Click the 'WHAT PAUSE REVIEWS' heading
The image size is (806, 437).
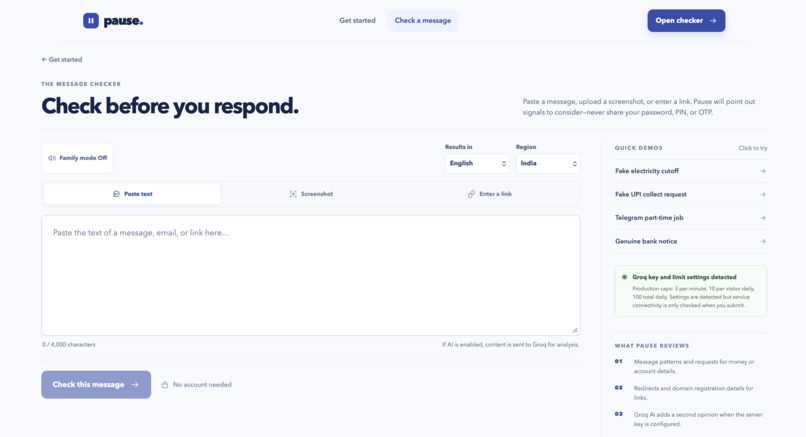click(652, 345)
